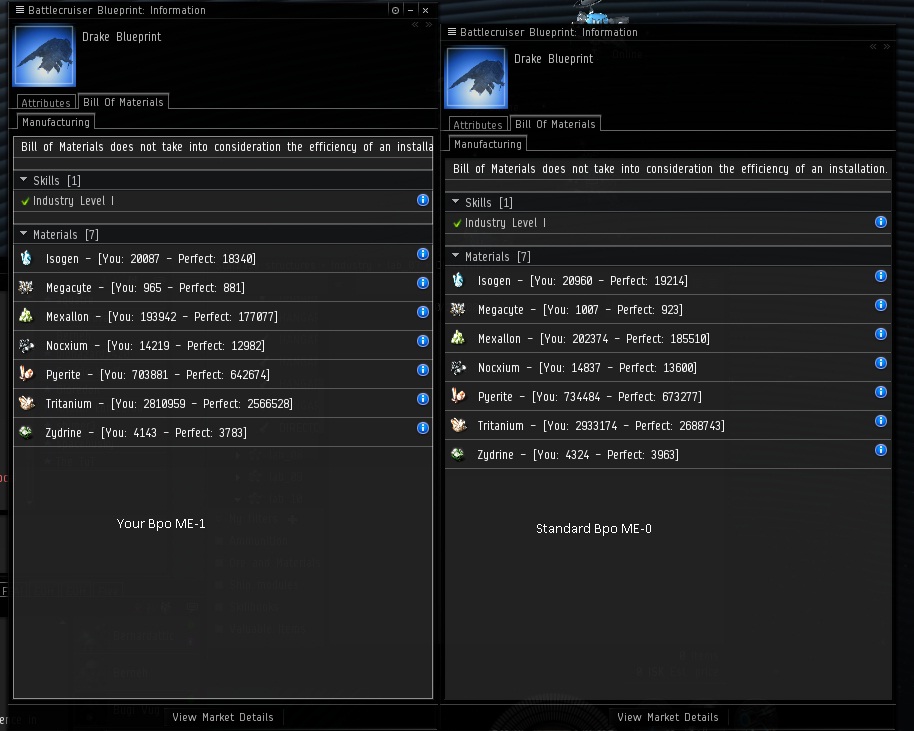This screenshot has width=914, height=731.
Task: Switch to Attributes tab in left window
Action: pos(46,102)
